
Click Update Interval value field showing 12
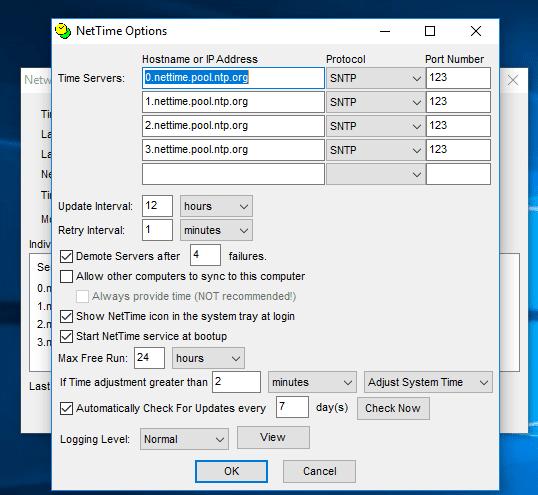(x=157, y=206)
